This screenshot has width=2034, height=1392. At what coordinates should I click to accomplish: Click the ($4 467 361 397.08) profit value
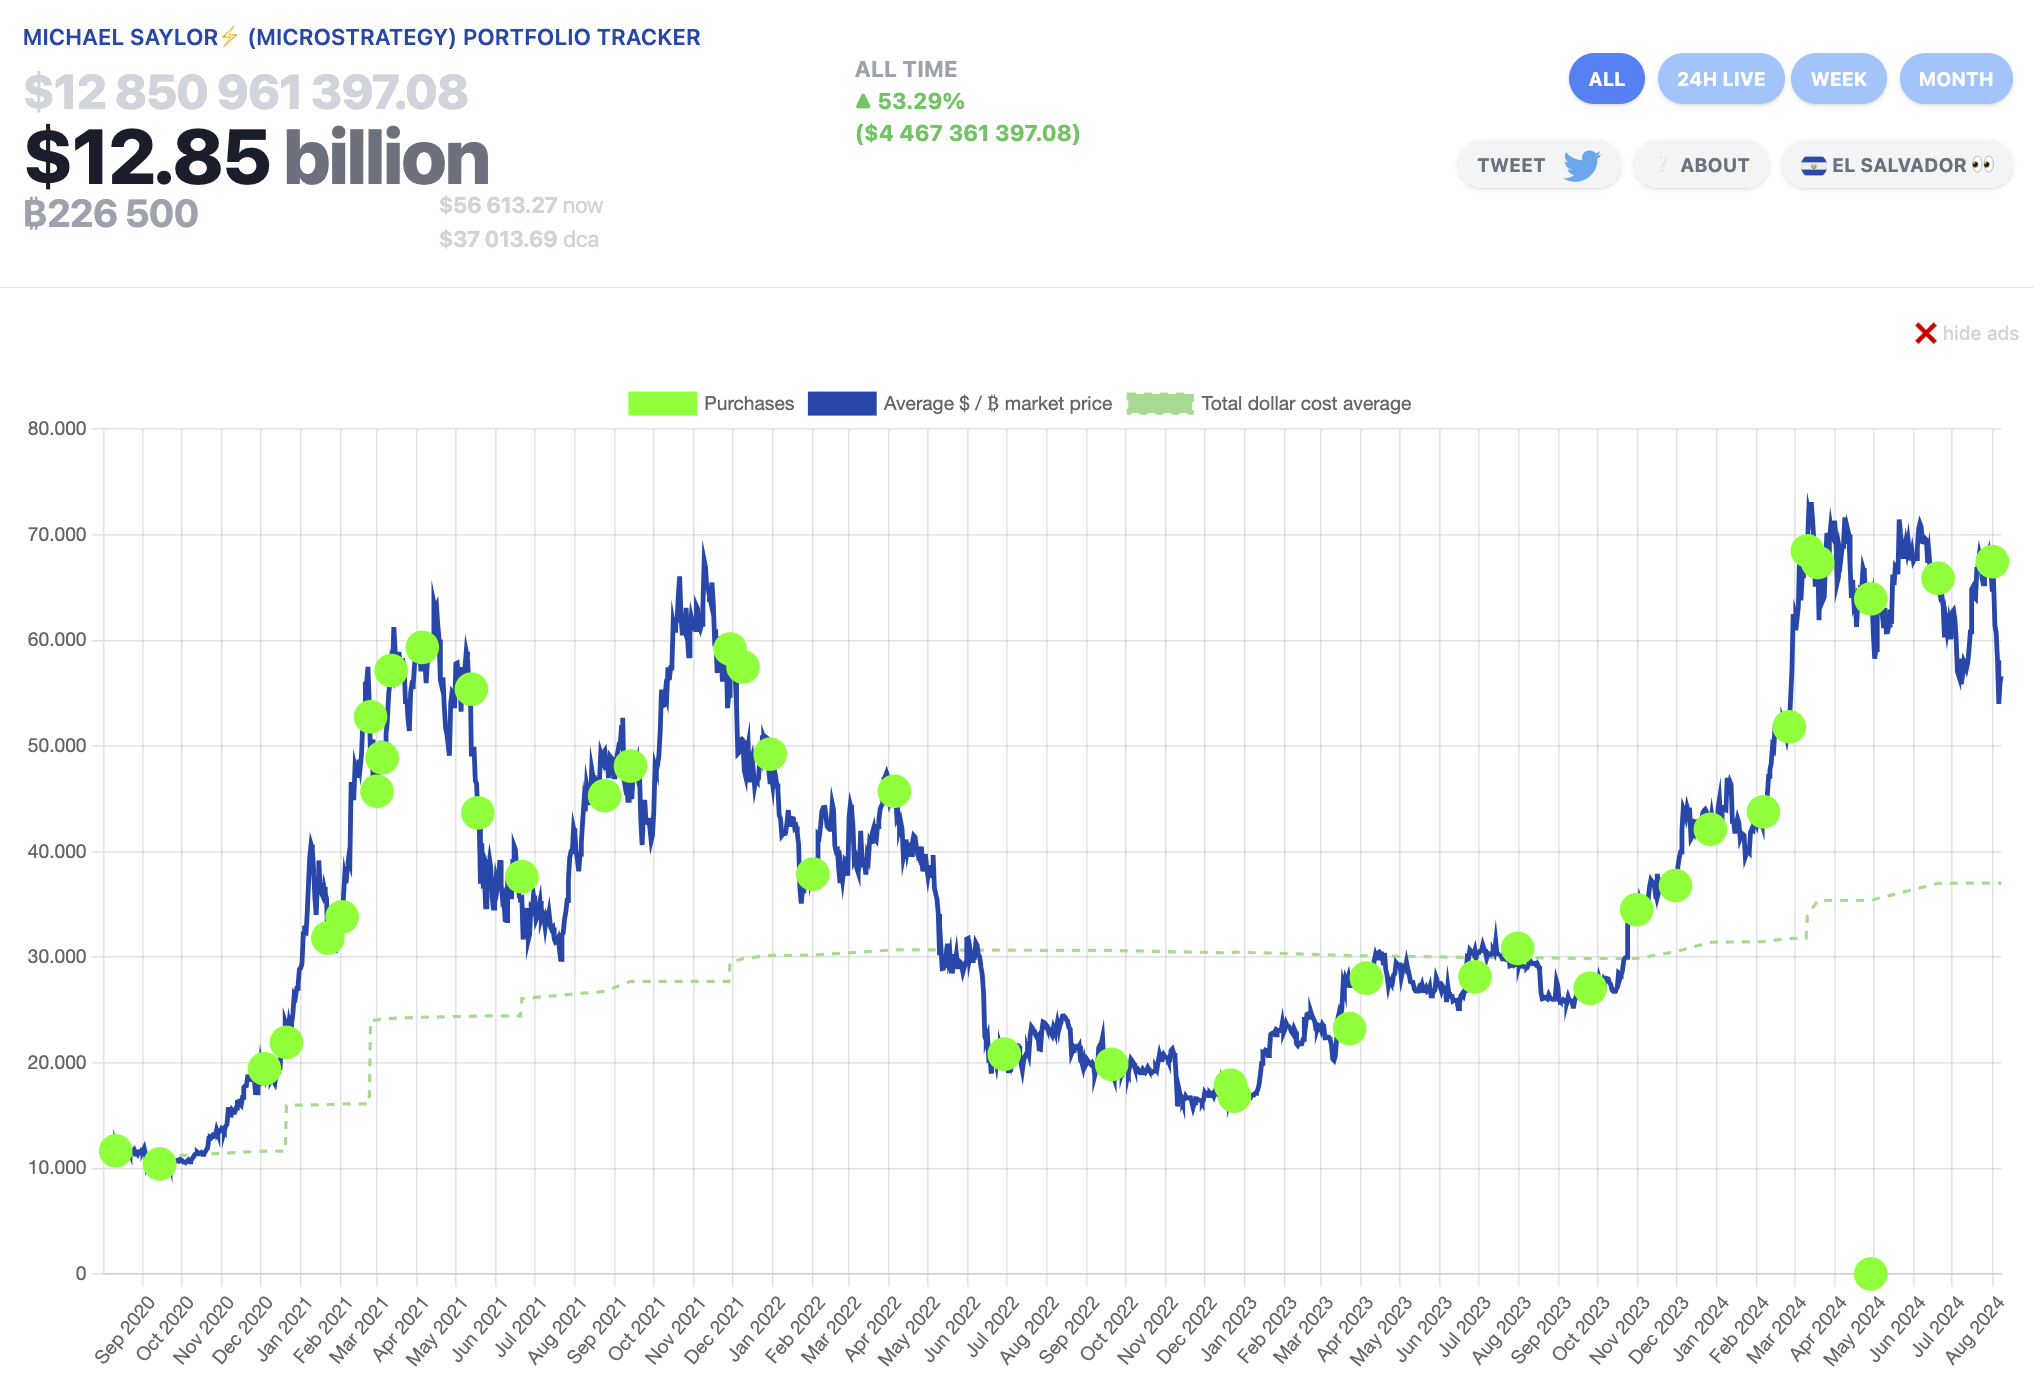pyautogui.click(x=968, y=133)
